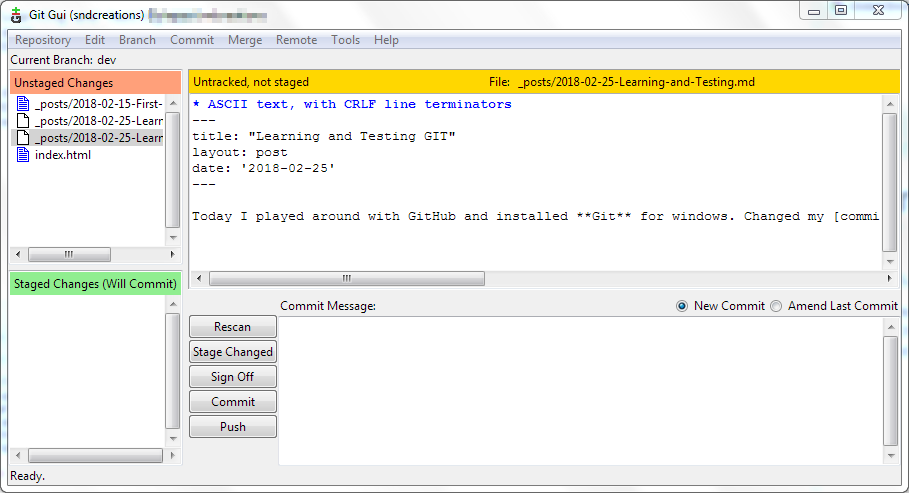Maximize the Git Gui window
The width and height of the screenshot is (909, 493).
pos(841,10)
